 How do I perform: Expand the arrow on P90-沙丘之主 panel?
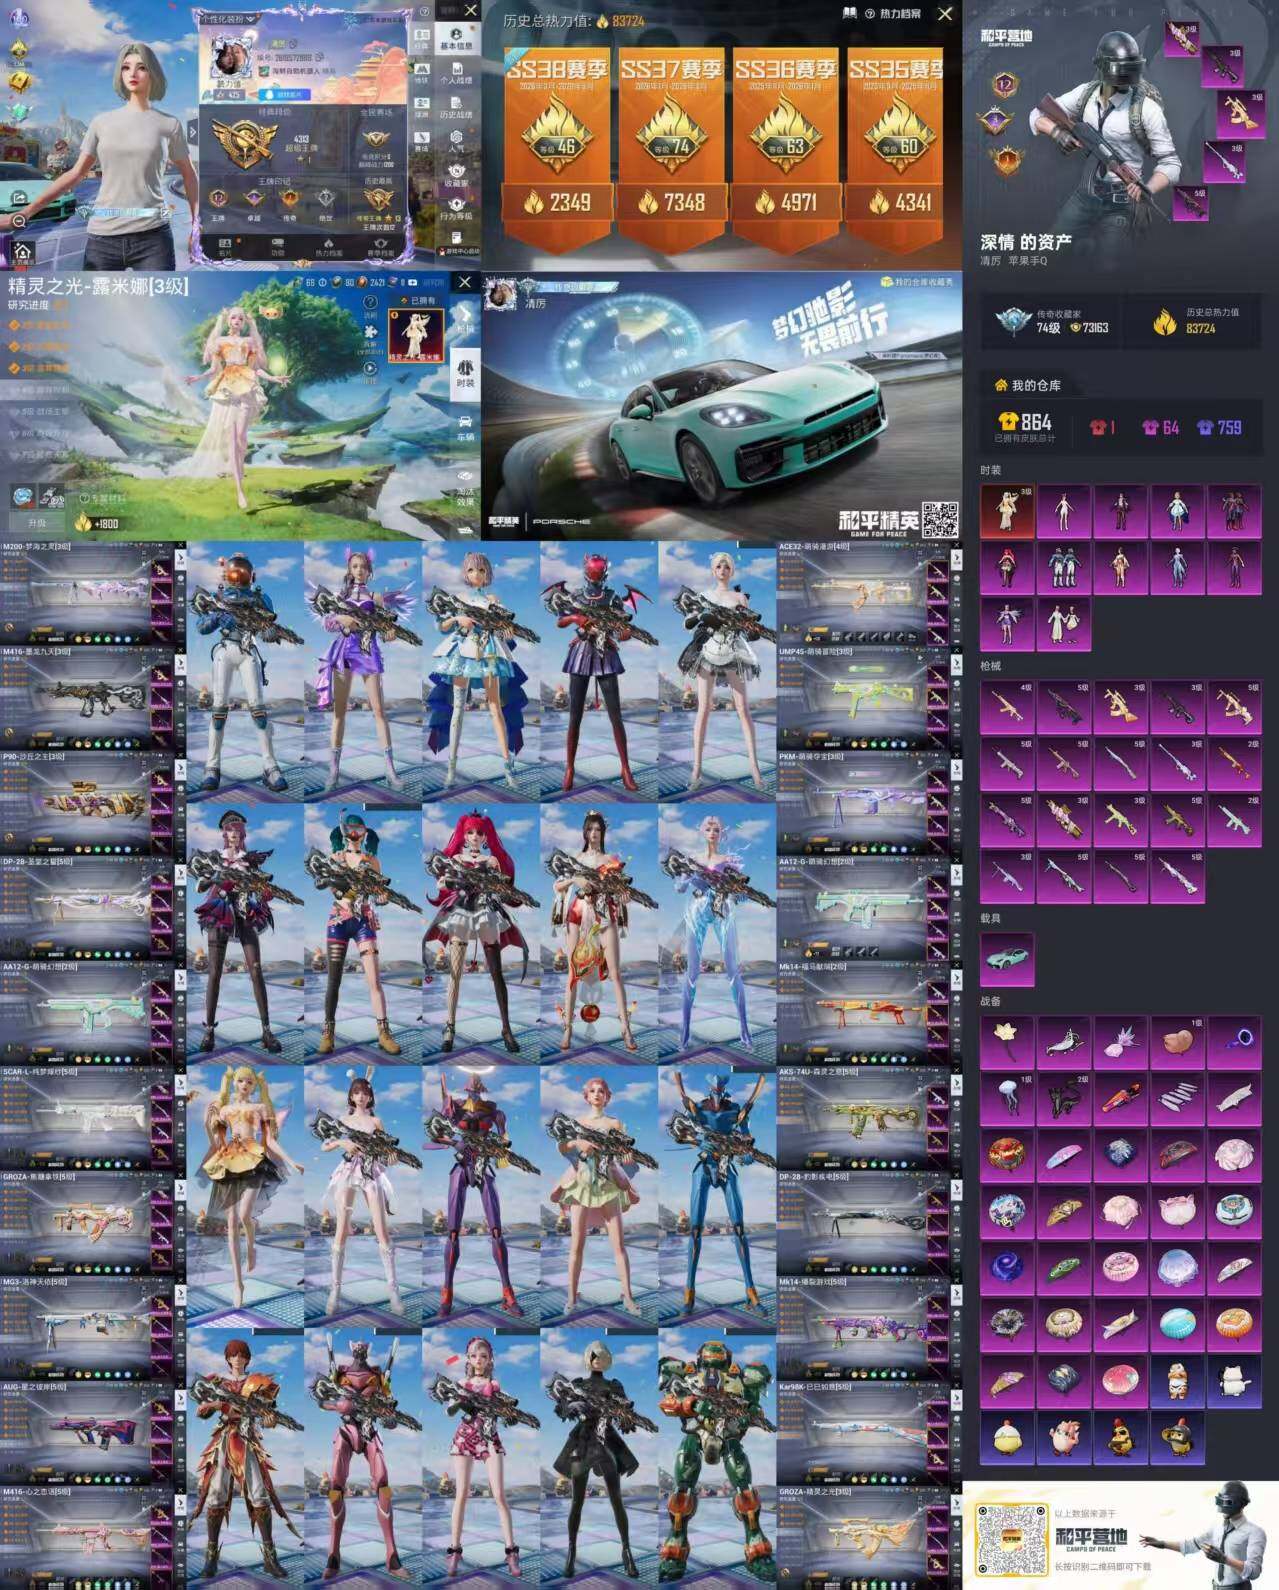[x=180, y=769]
